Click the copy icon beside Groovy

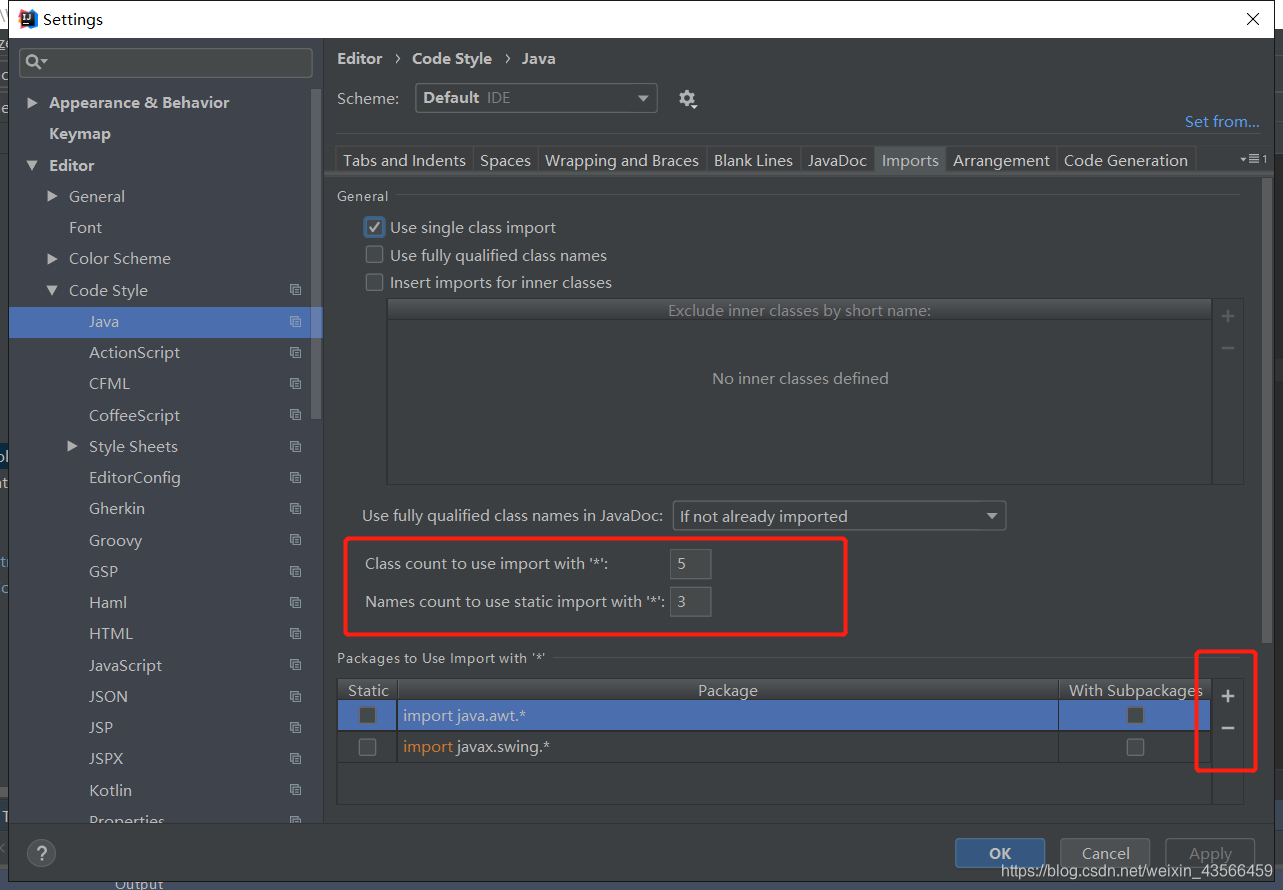(x=295, y=540)
